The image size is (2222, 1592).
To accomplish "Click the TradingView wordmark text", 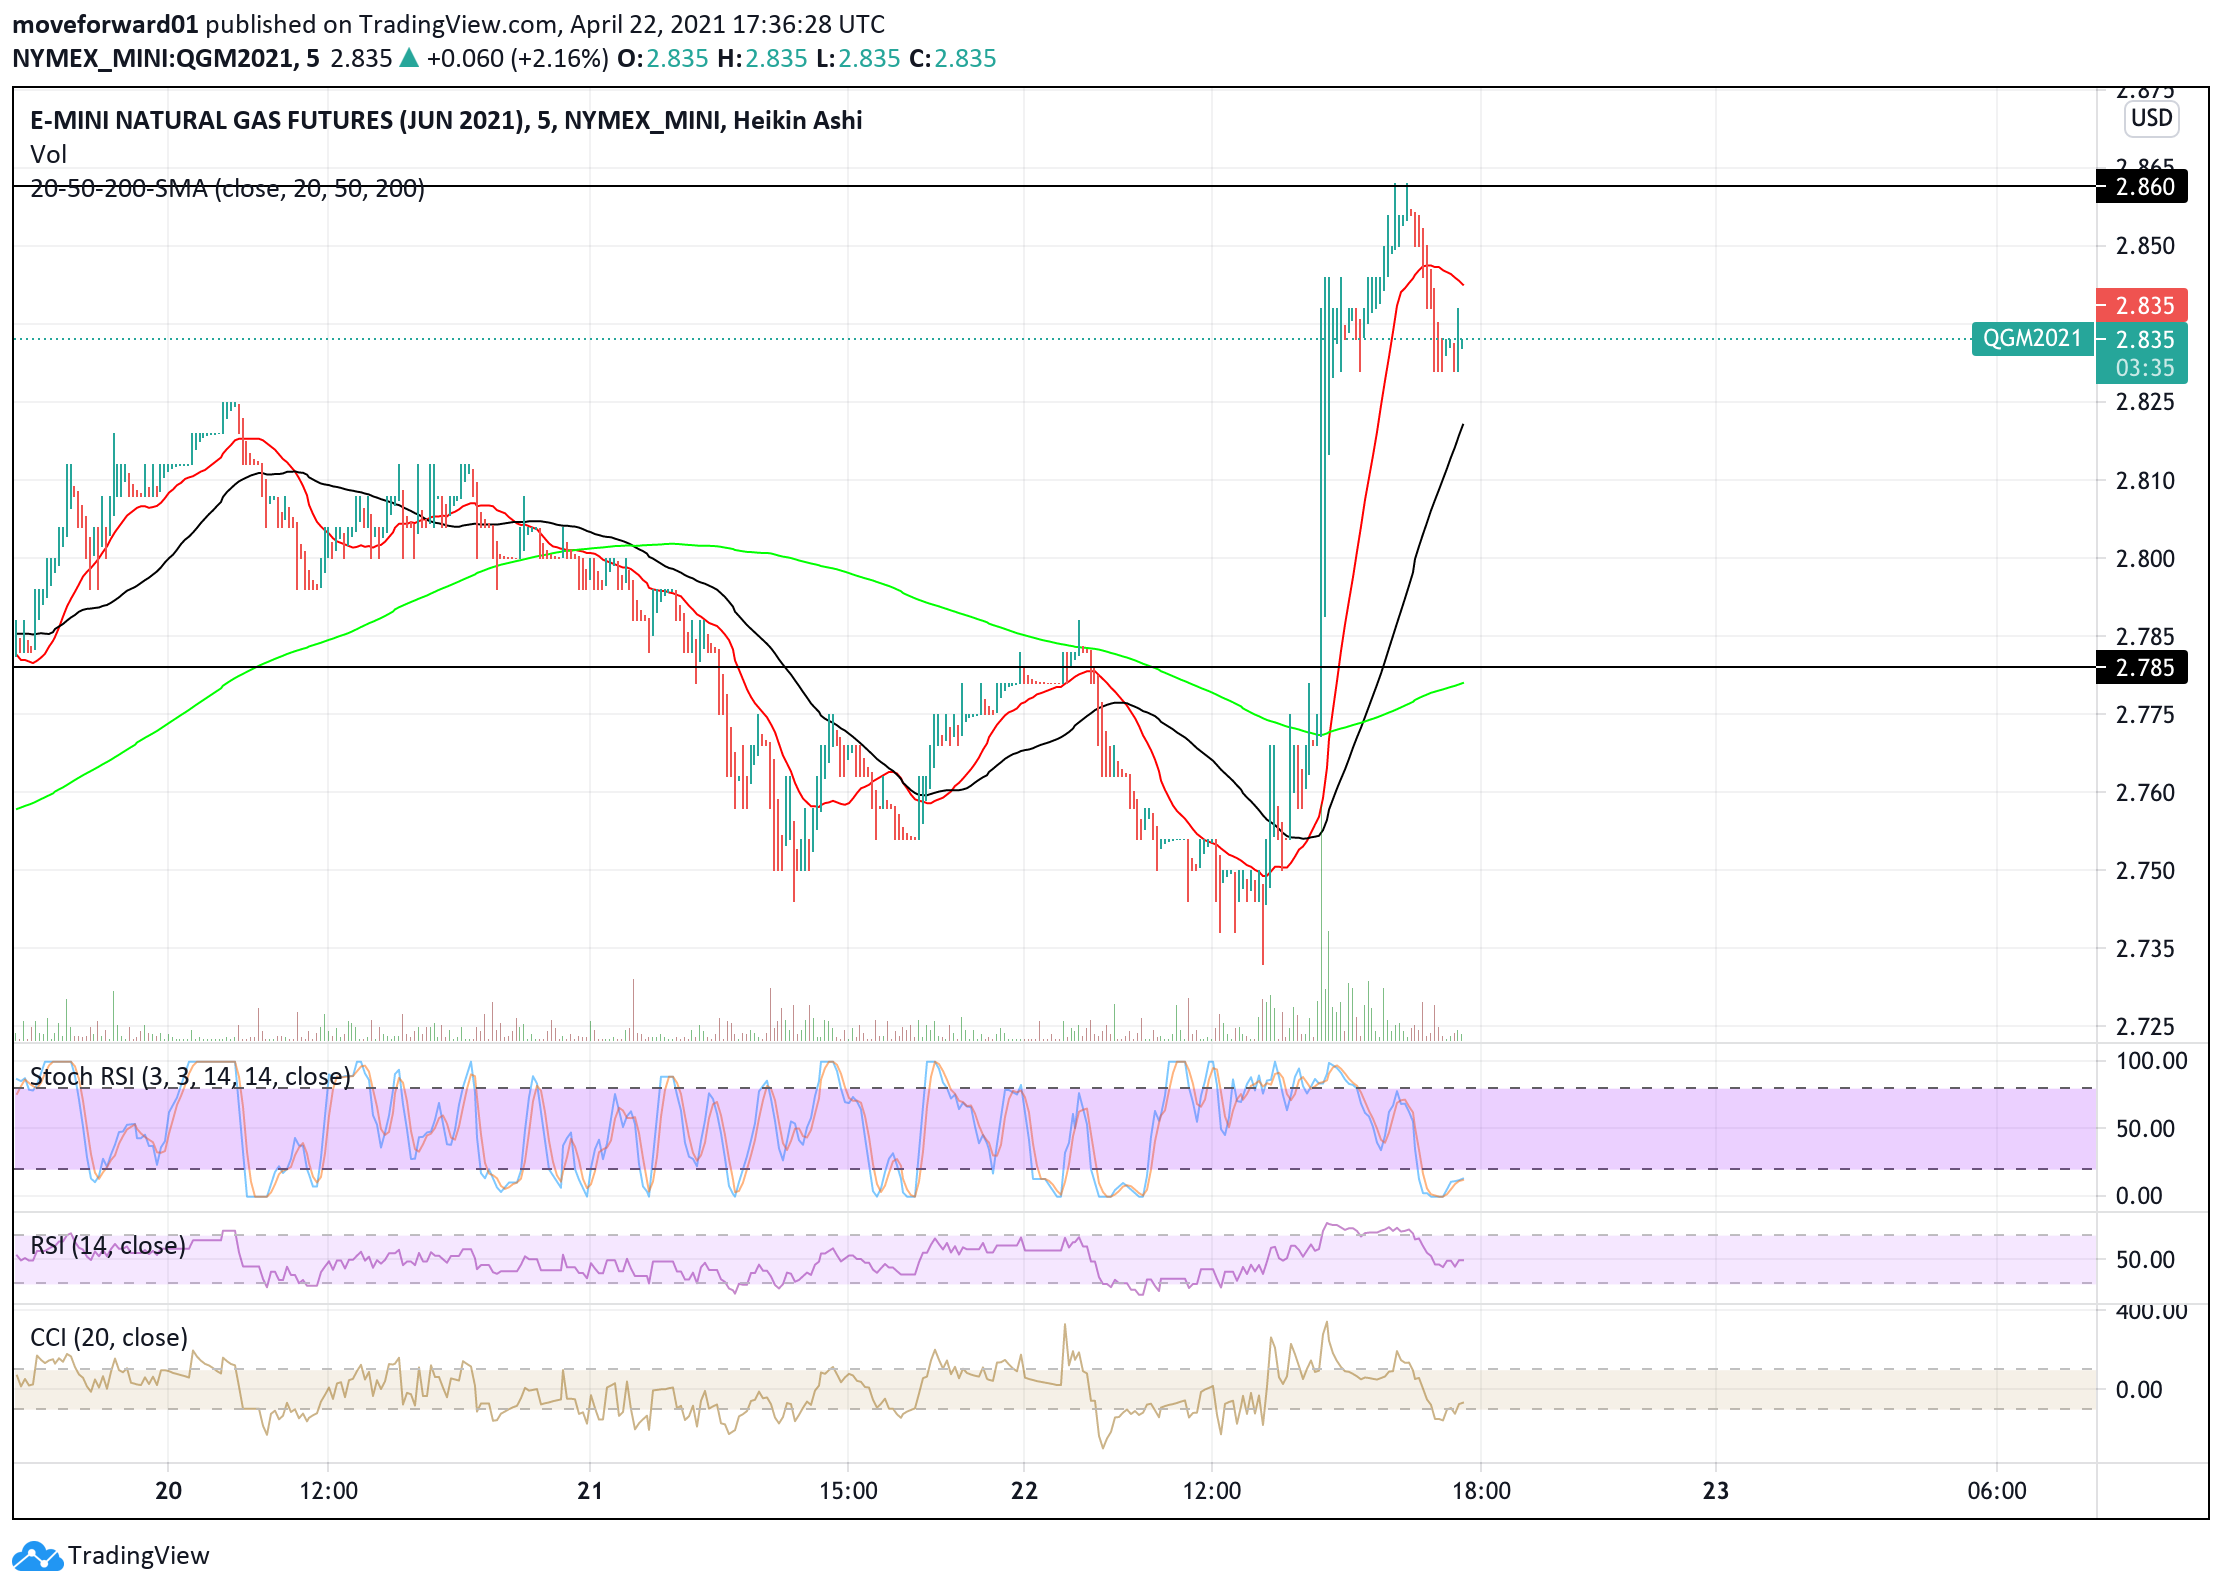I will pyautogui.click(x=139, y=1556).
